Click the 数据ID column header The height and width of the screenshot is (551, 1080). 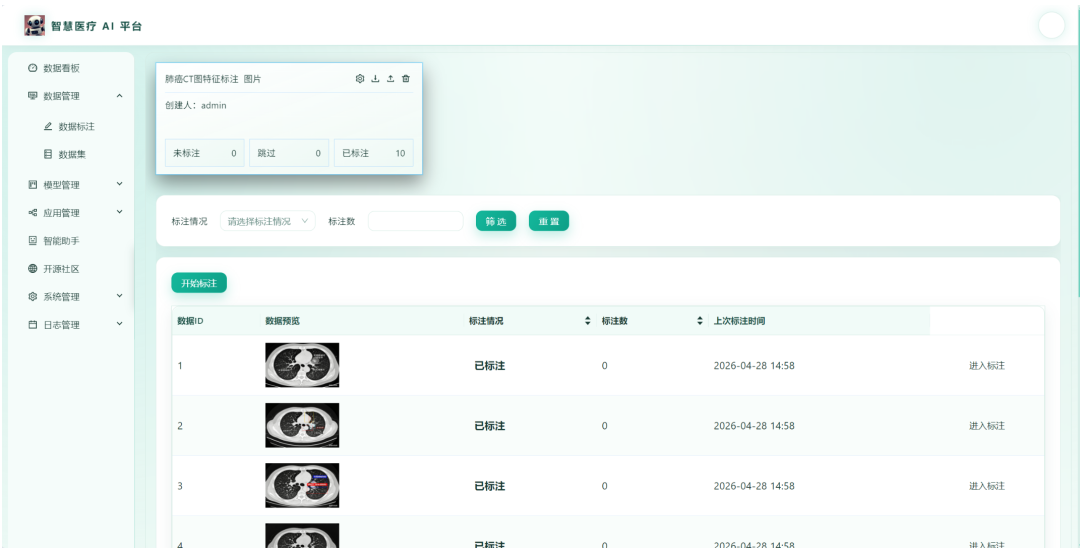tap(190, 321)
